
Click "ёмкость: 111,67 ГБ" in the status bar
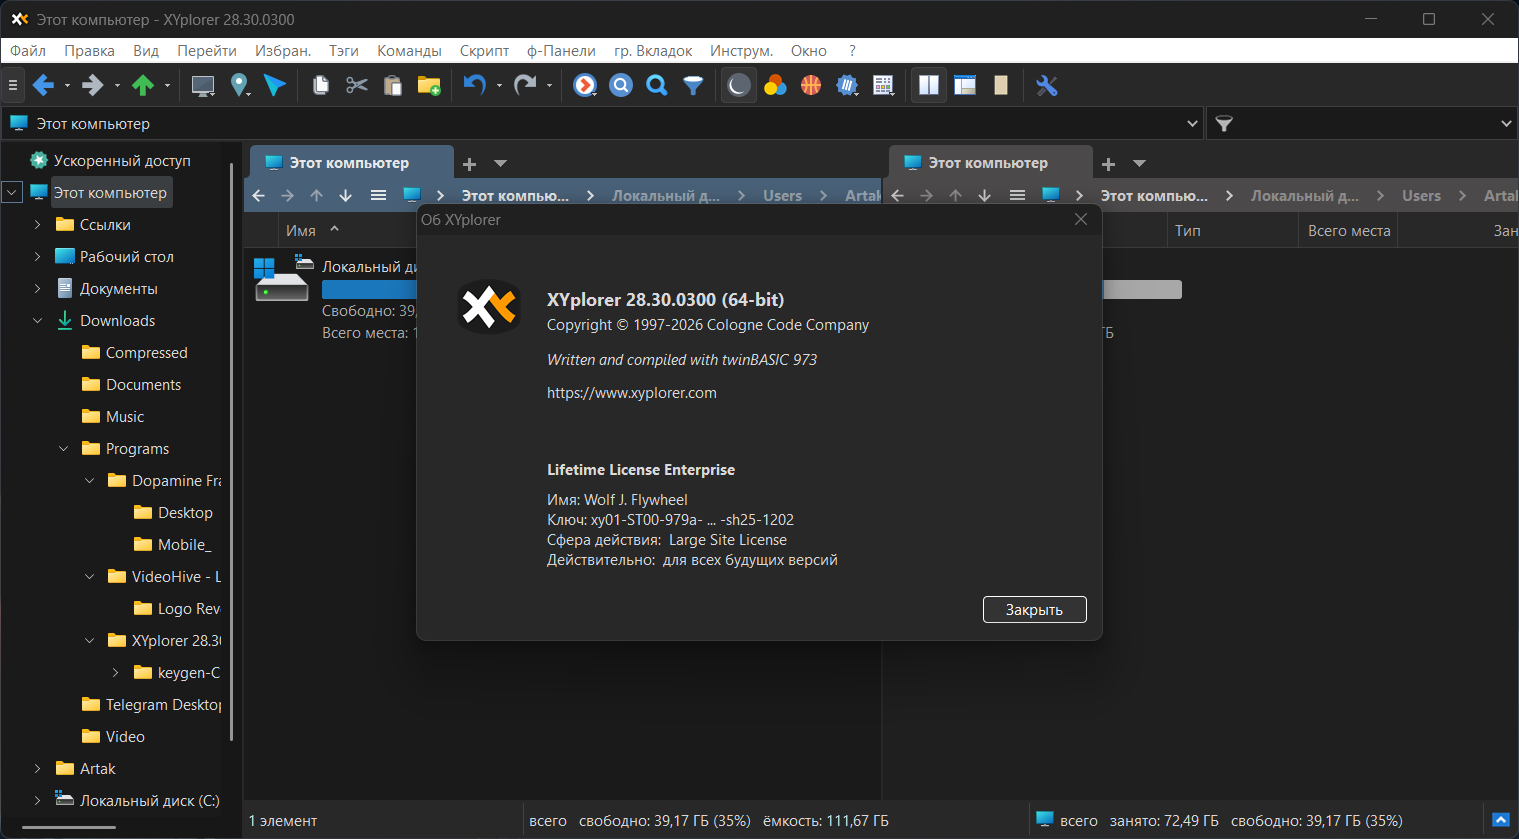[826, 821]
